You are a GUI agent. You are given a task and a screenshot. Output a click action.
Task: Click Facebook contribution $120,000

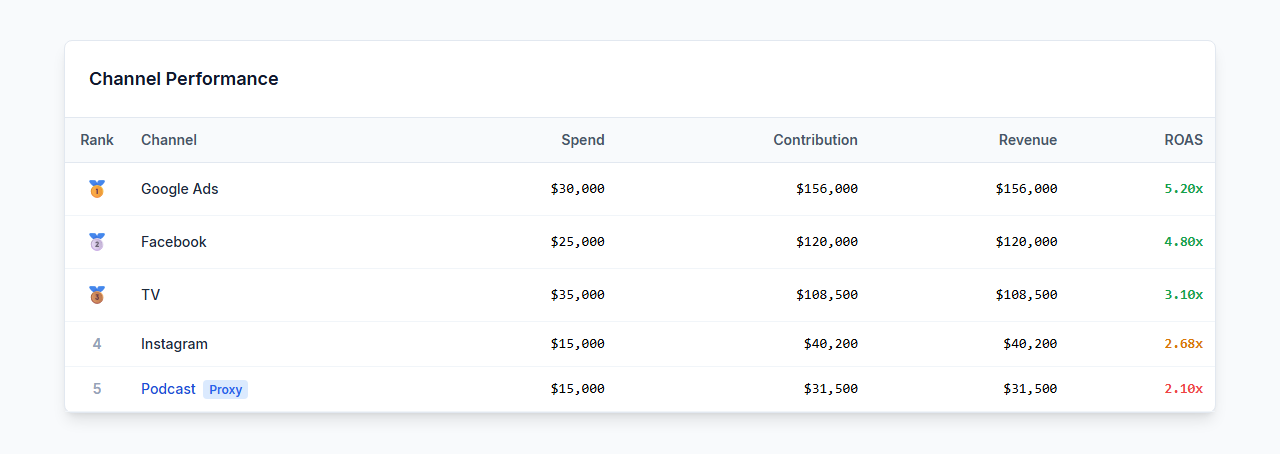(827, 242)
